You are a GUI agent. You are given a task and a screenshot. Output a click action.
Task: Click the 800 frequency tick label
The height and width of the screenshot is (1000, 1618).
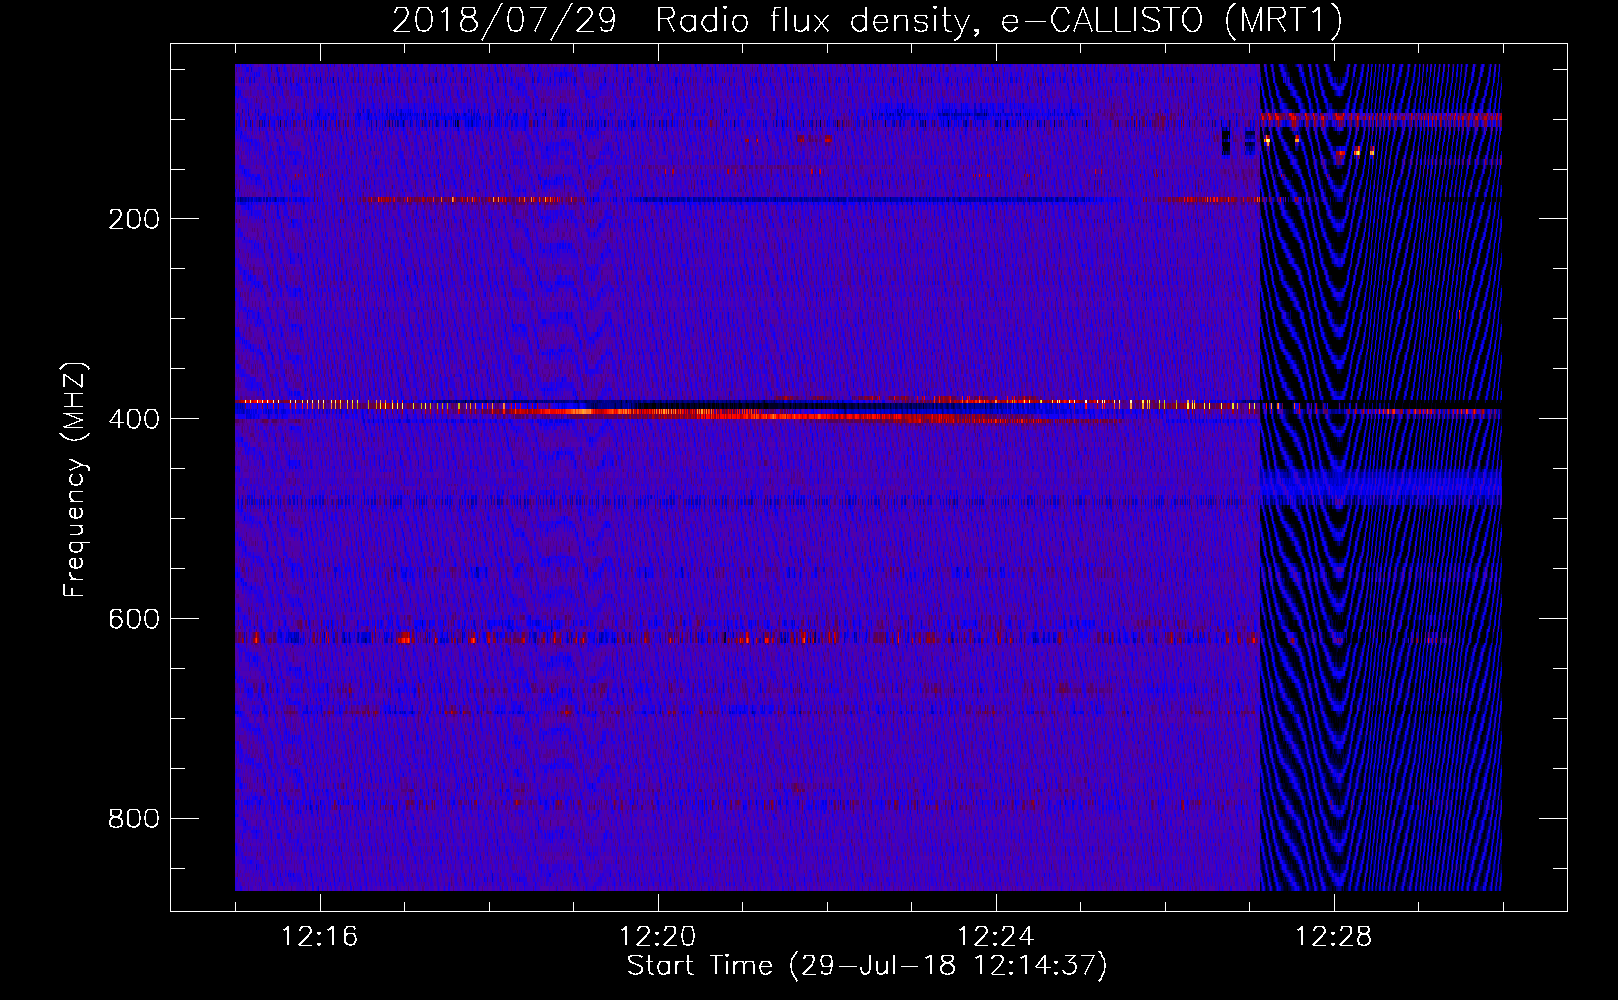coord(134,819)
